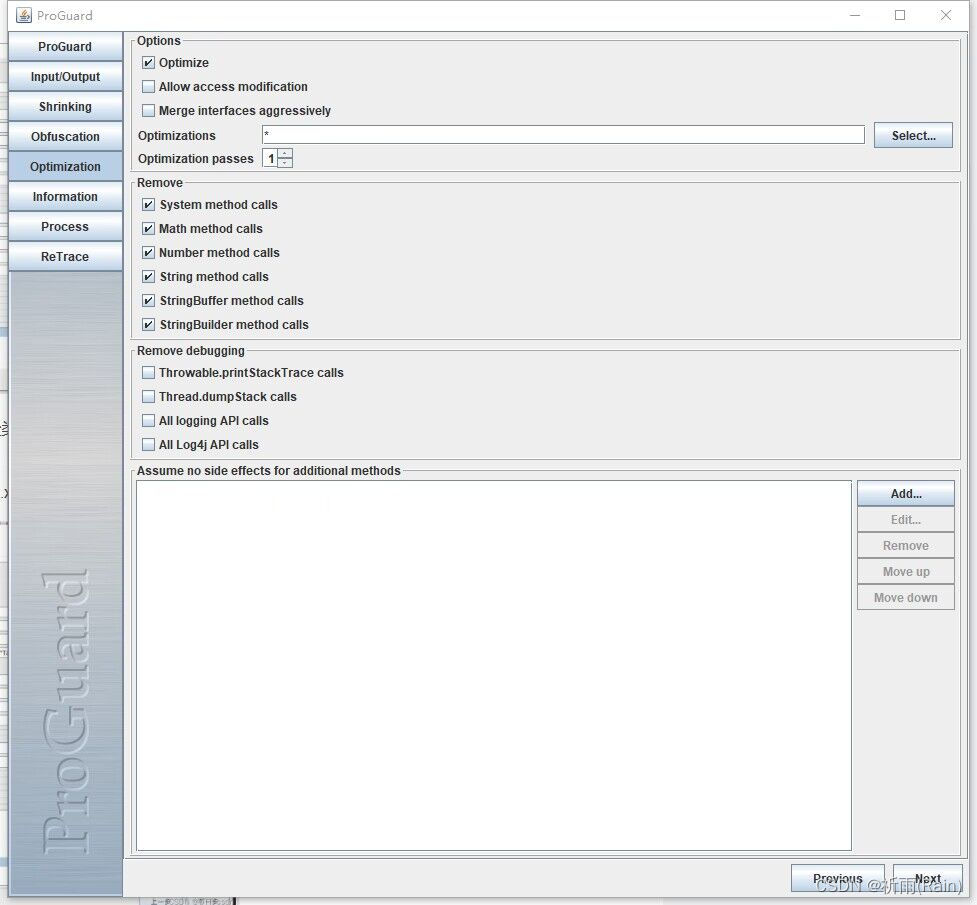Image resolution: width=977 pixels, height=905 pixels.
Task: Uncheck Number method calls
Action: (148, 252)
